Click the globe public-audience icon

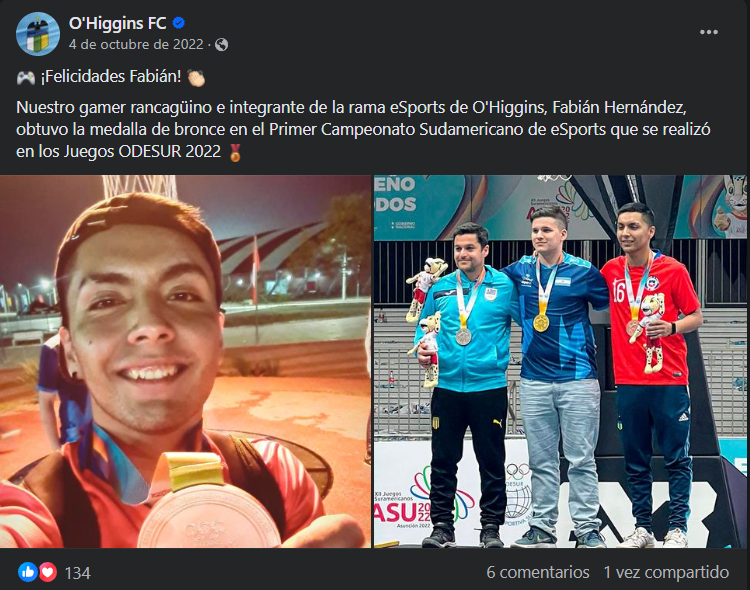(x=221, y=45)
